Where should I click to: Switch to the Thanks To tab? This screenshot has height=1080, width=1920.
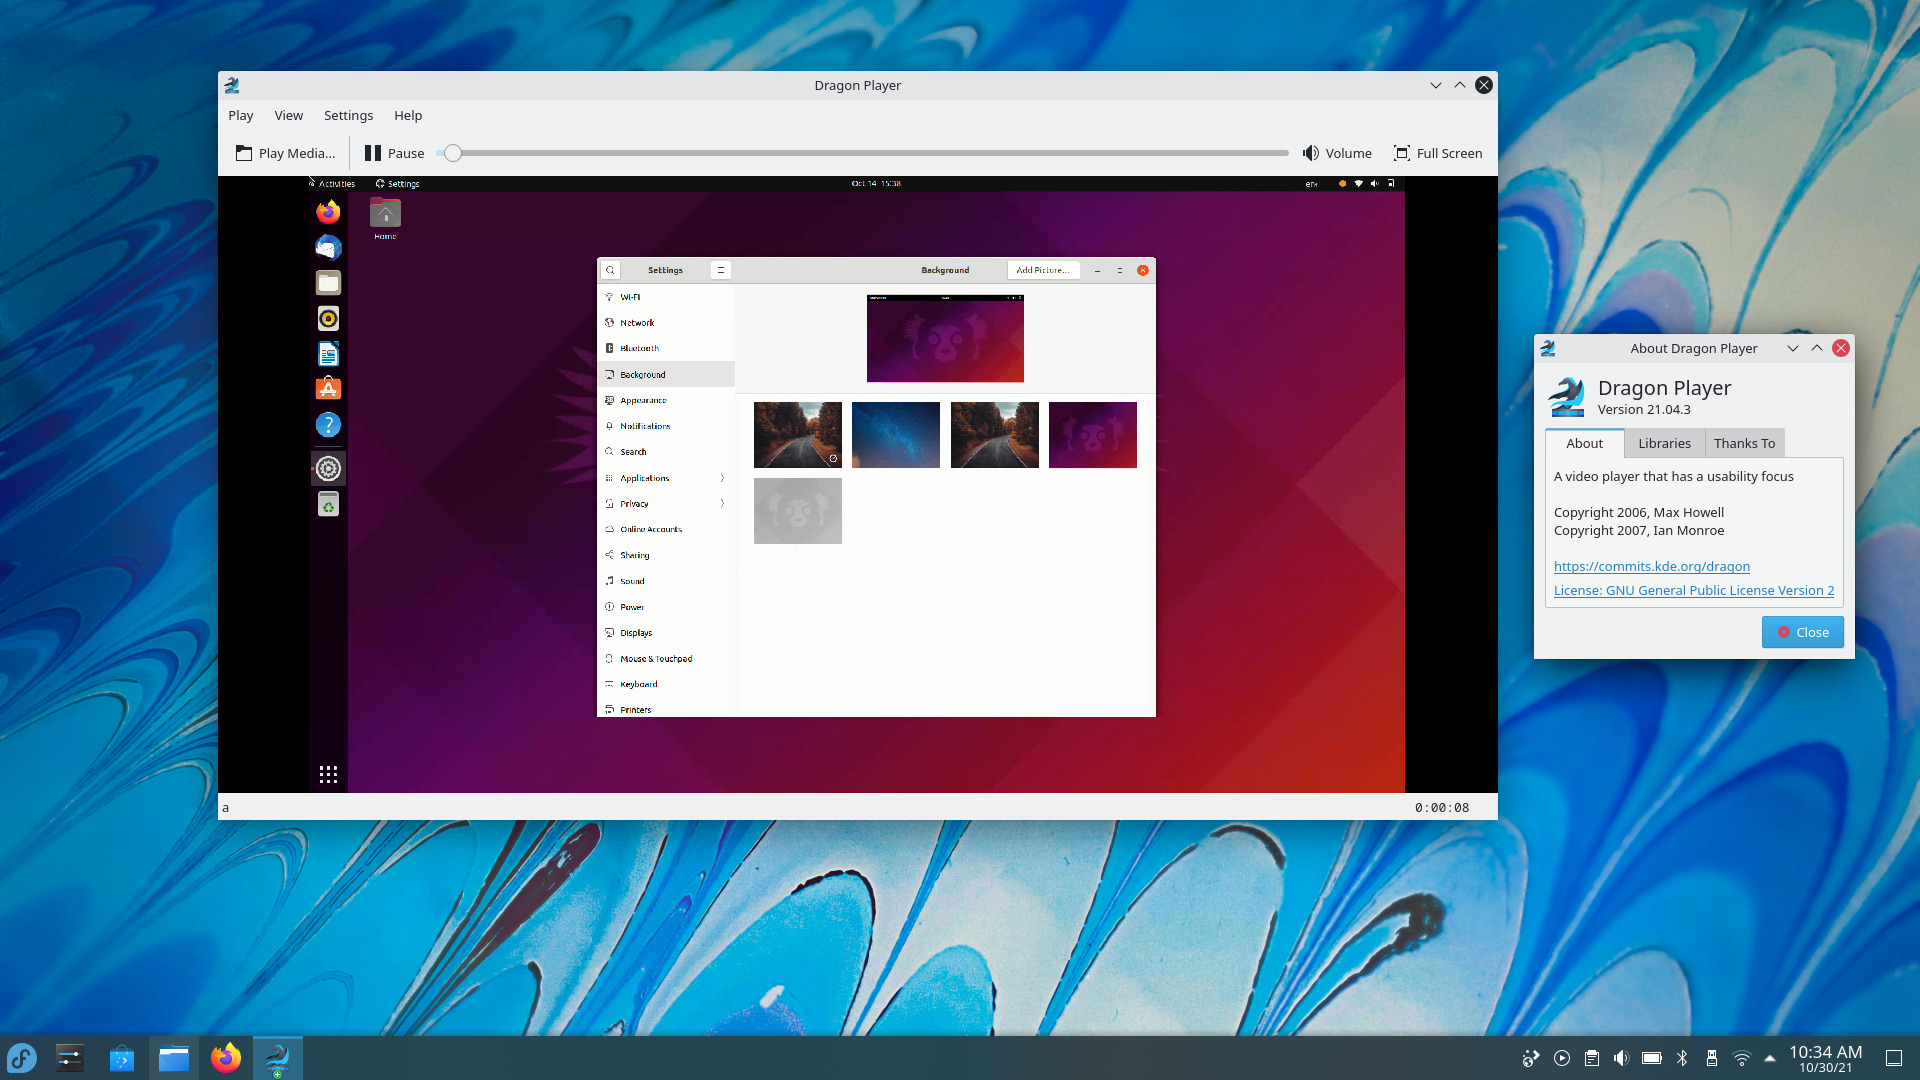[1744, 443]
